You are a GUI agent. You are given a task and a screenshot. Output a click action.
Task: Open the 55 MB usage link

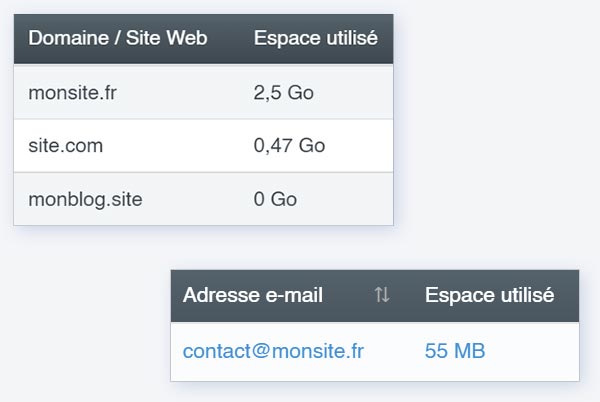455,351
